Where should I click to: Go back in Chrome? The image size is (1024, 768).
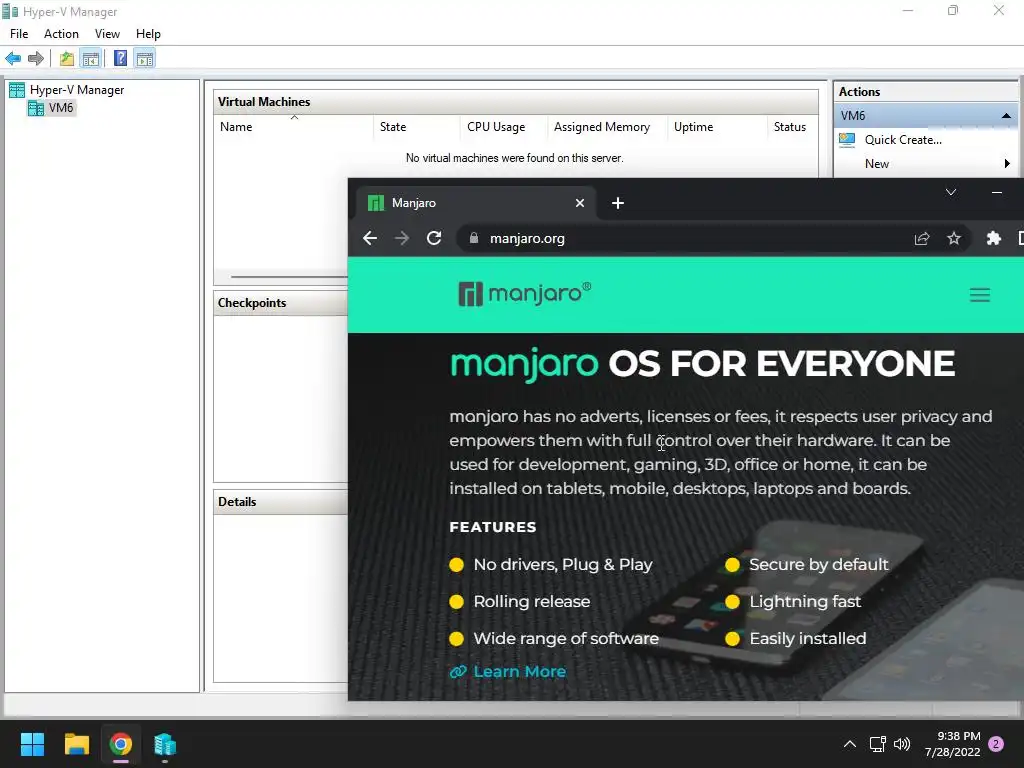(x=370, y=238)
